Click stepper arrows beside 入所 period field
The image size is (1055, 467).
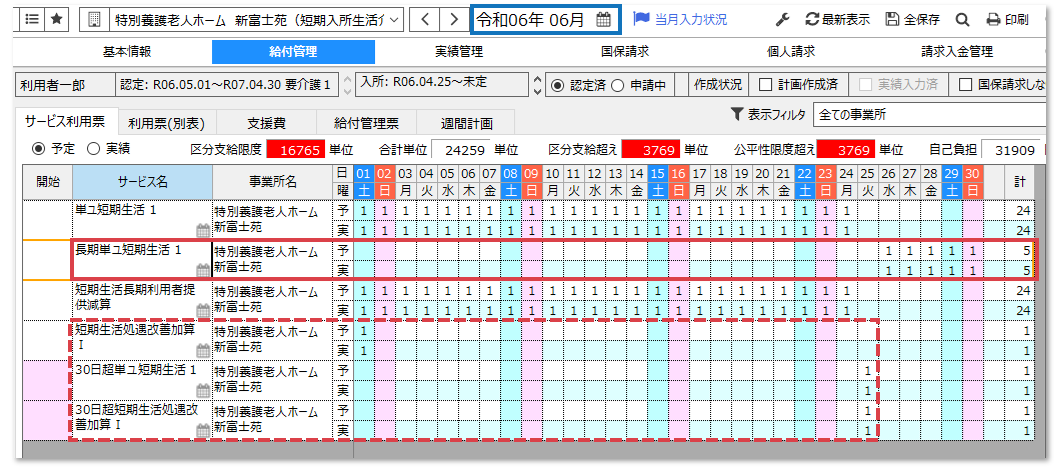pos(536,85)
